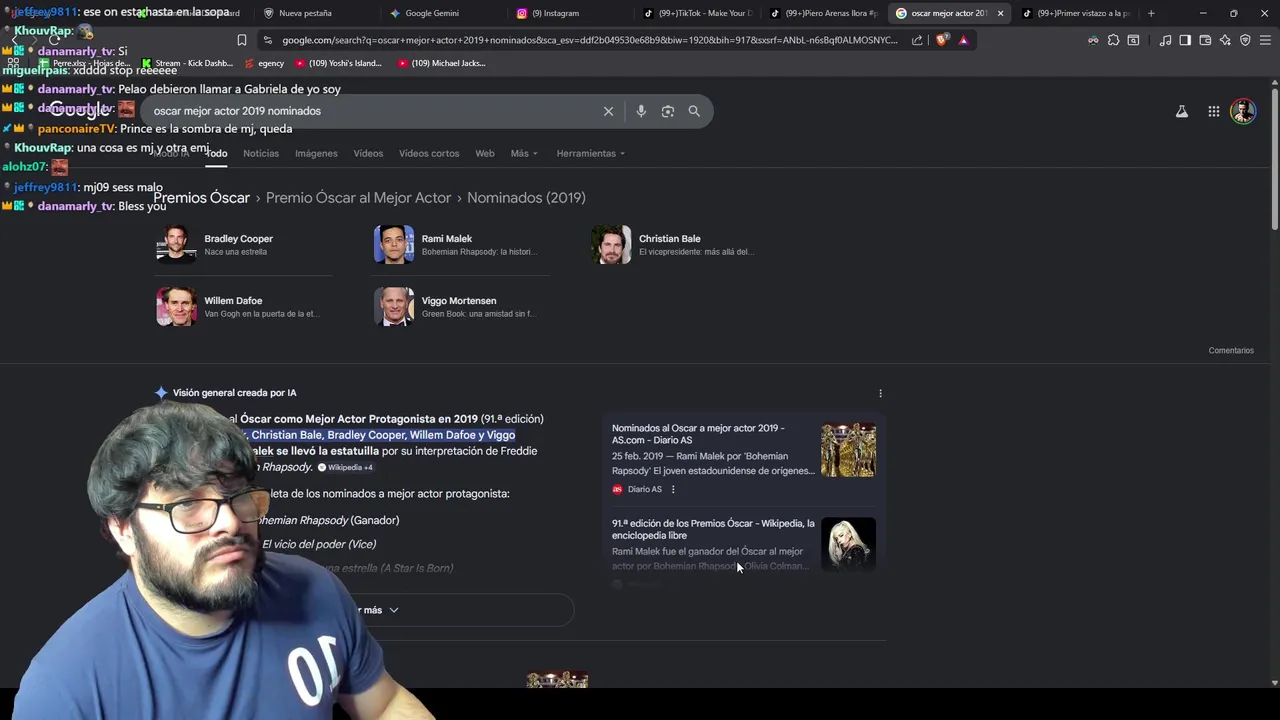
Task: Open the Google apps grid
Action: pos(1214,112)
